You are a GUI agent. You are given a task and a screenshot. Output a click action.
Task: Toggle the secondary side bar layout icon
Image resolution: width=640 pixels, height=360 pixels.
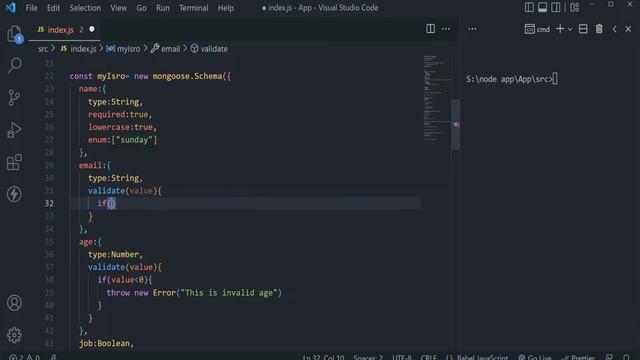pos(556,7)
